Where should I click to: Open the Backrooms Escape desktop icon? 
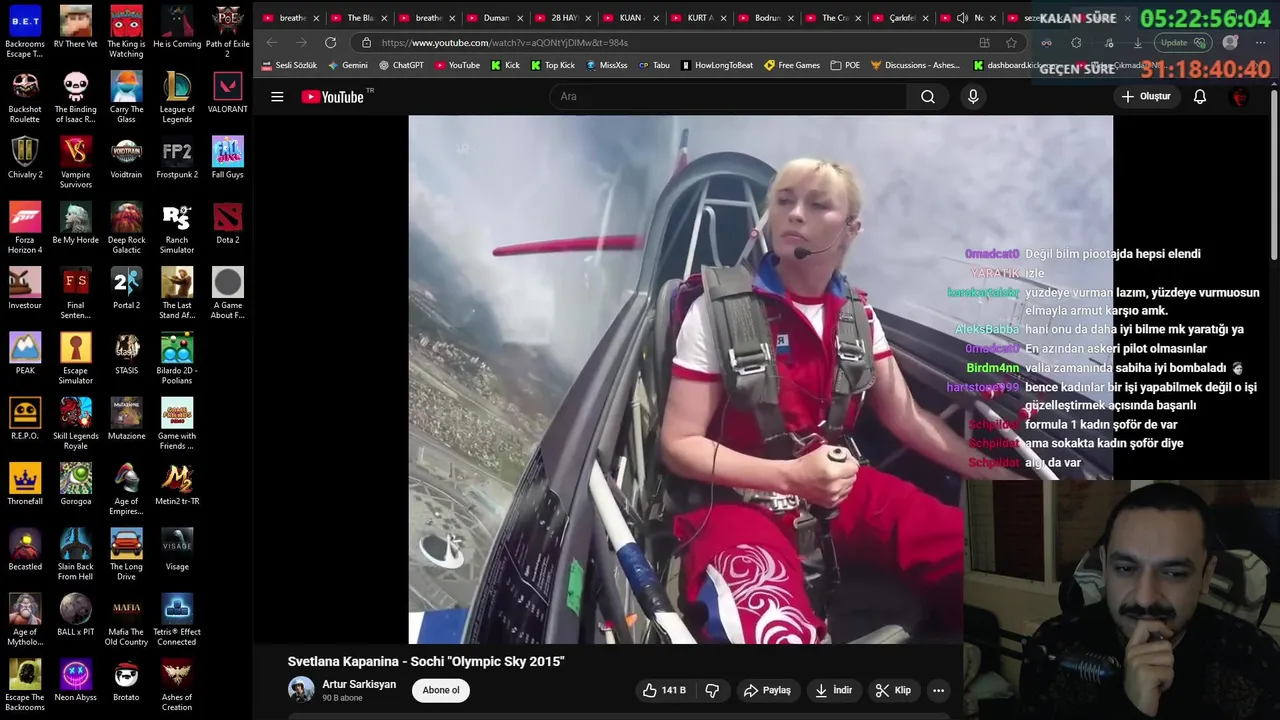click(x=25, y=31)
